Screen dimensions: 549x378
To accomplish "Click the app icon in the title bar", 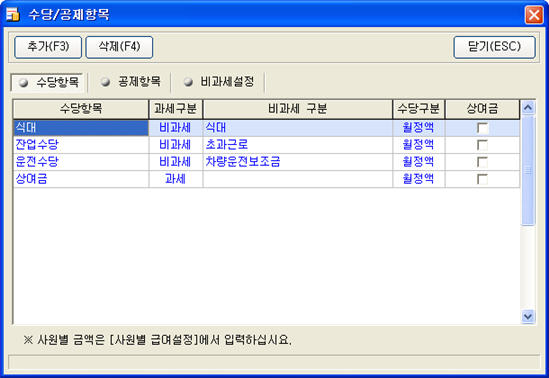I will (x=13, y=14).
